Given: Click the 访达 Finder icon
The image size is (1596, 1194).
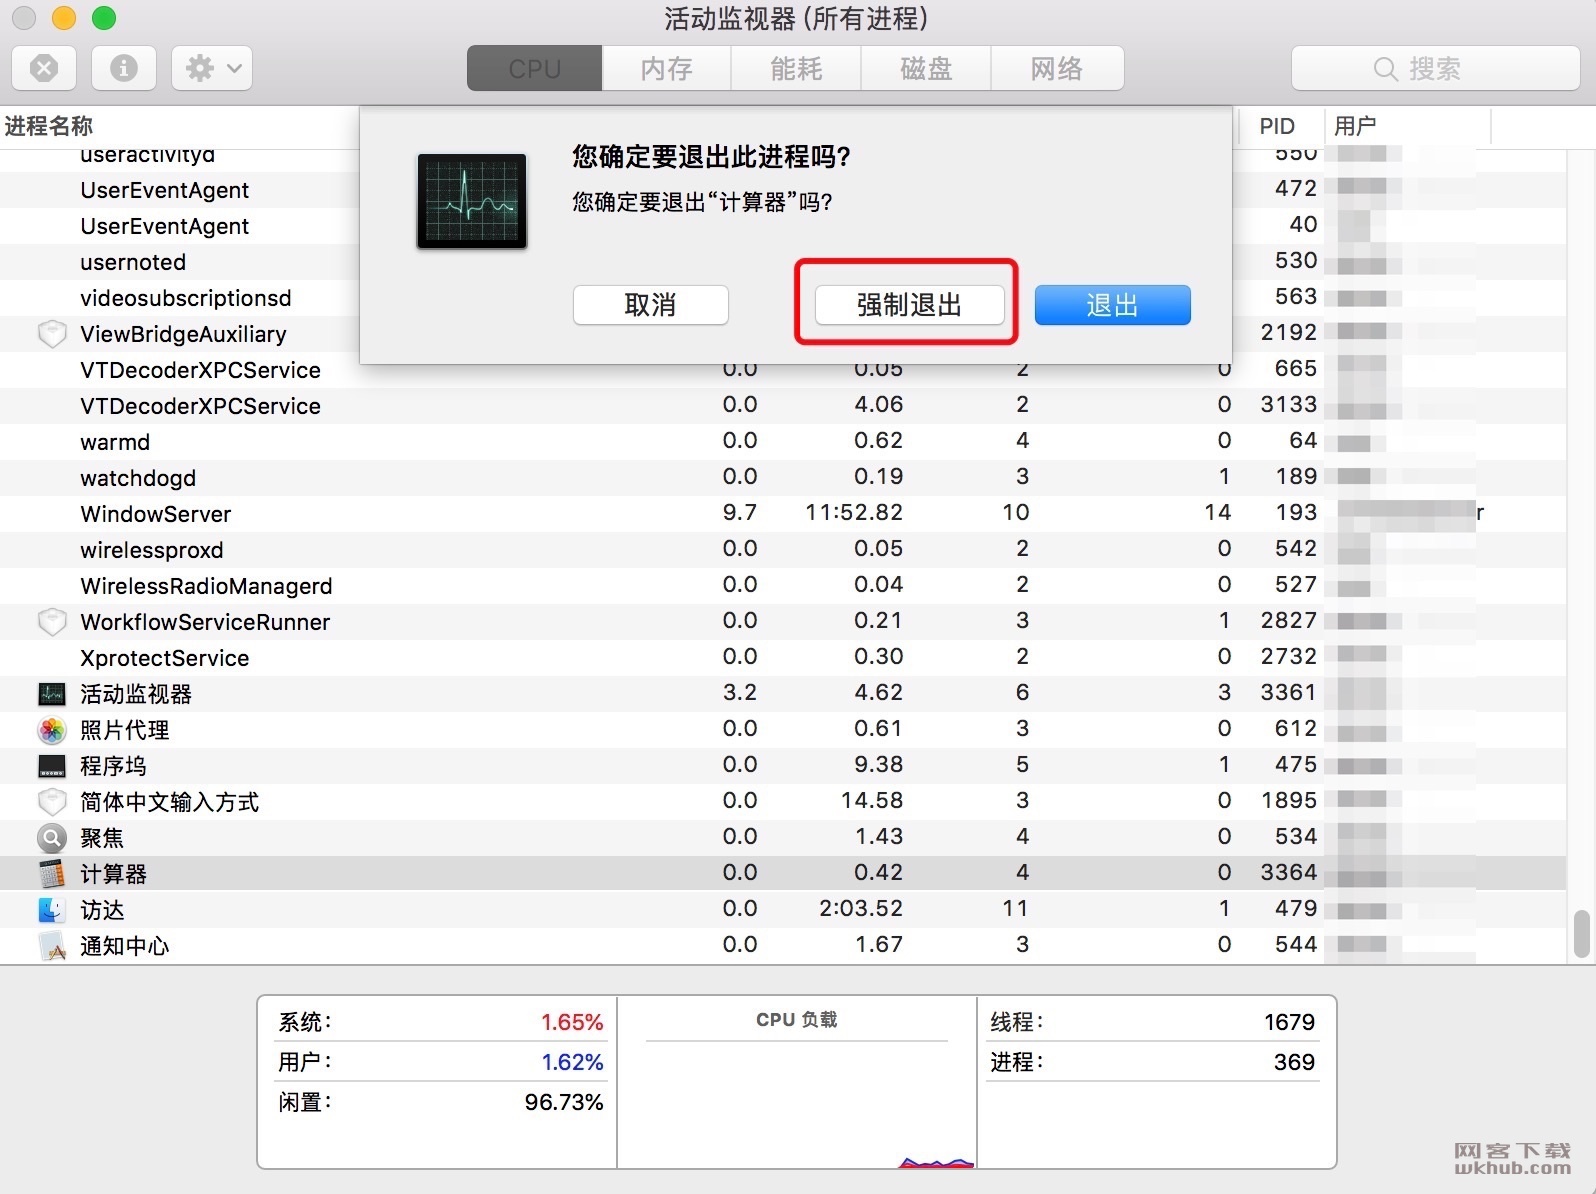Looking at the screenshot, I should point(52,910).
